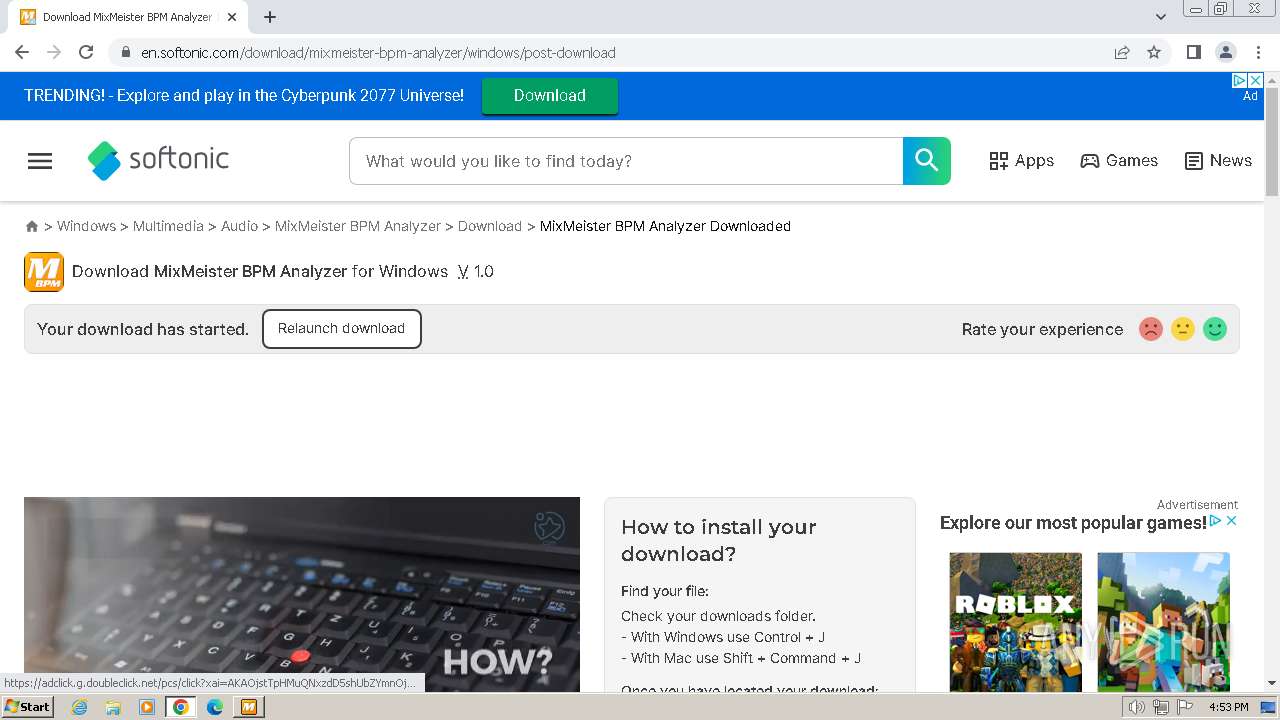Go to Audio breadcrumb
This screenshot has height=720, width=1280.
(239, 226)
